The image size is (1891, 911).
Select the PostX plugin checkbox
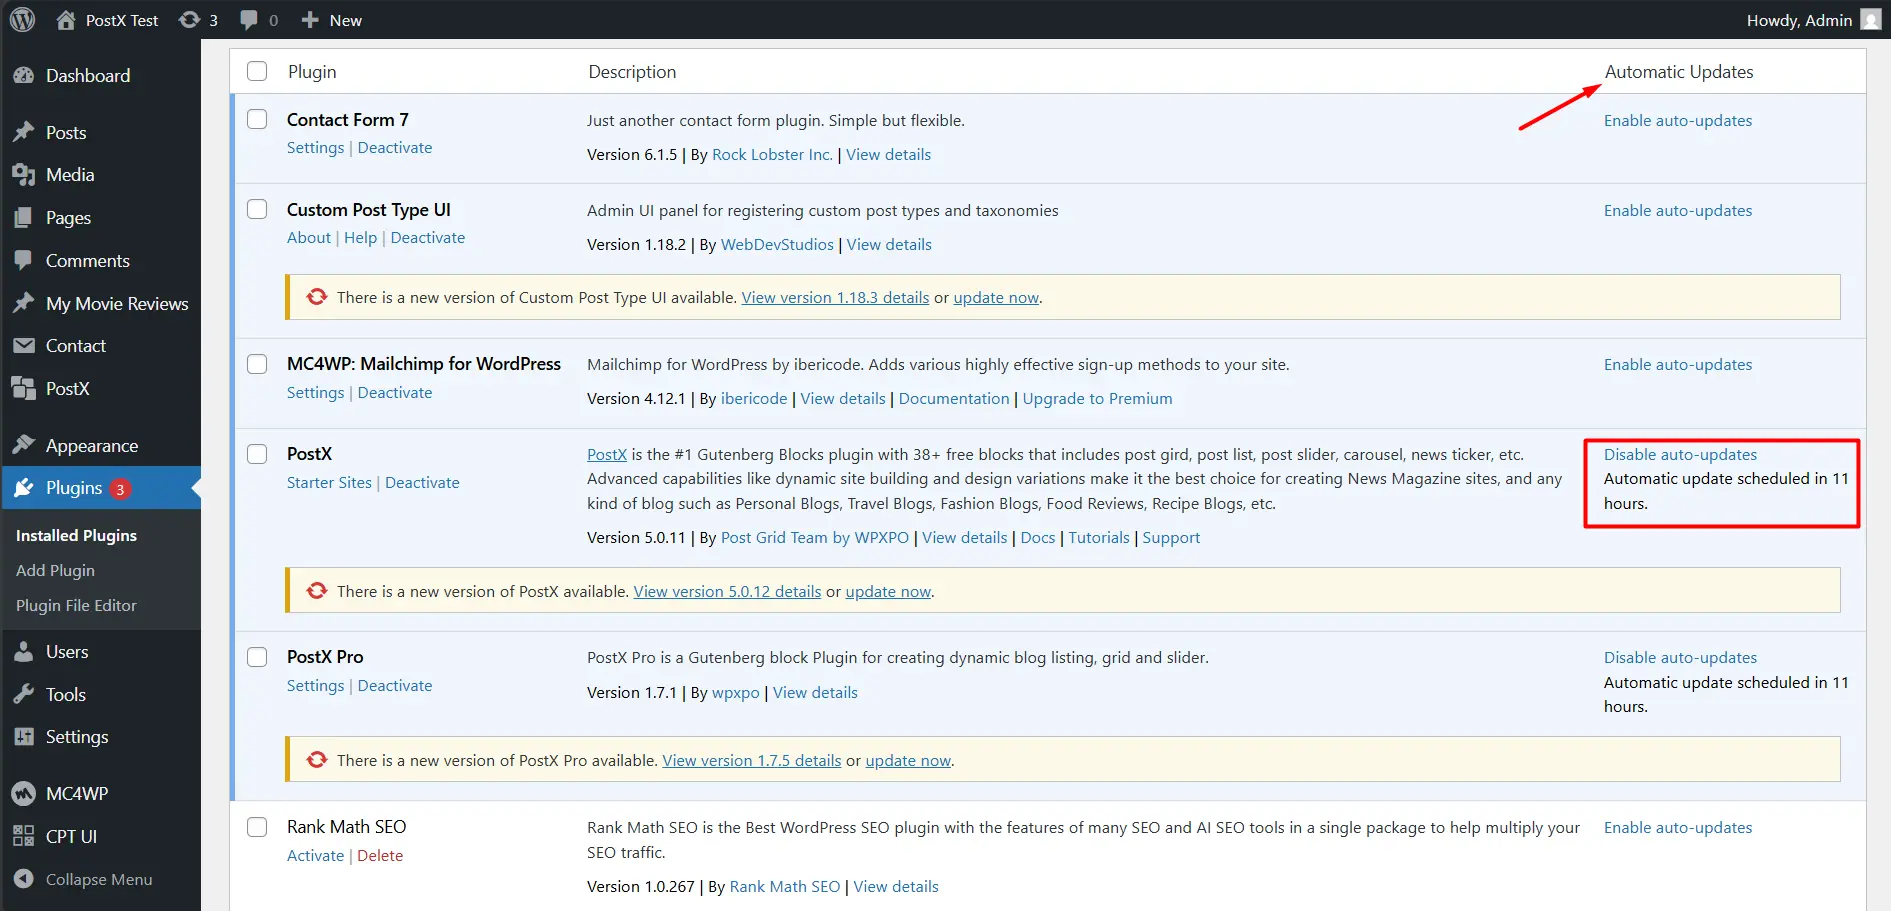point(257,453)
